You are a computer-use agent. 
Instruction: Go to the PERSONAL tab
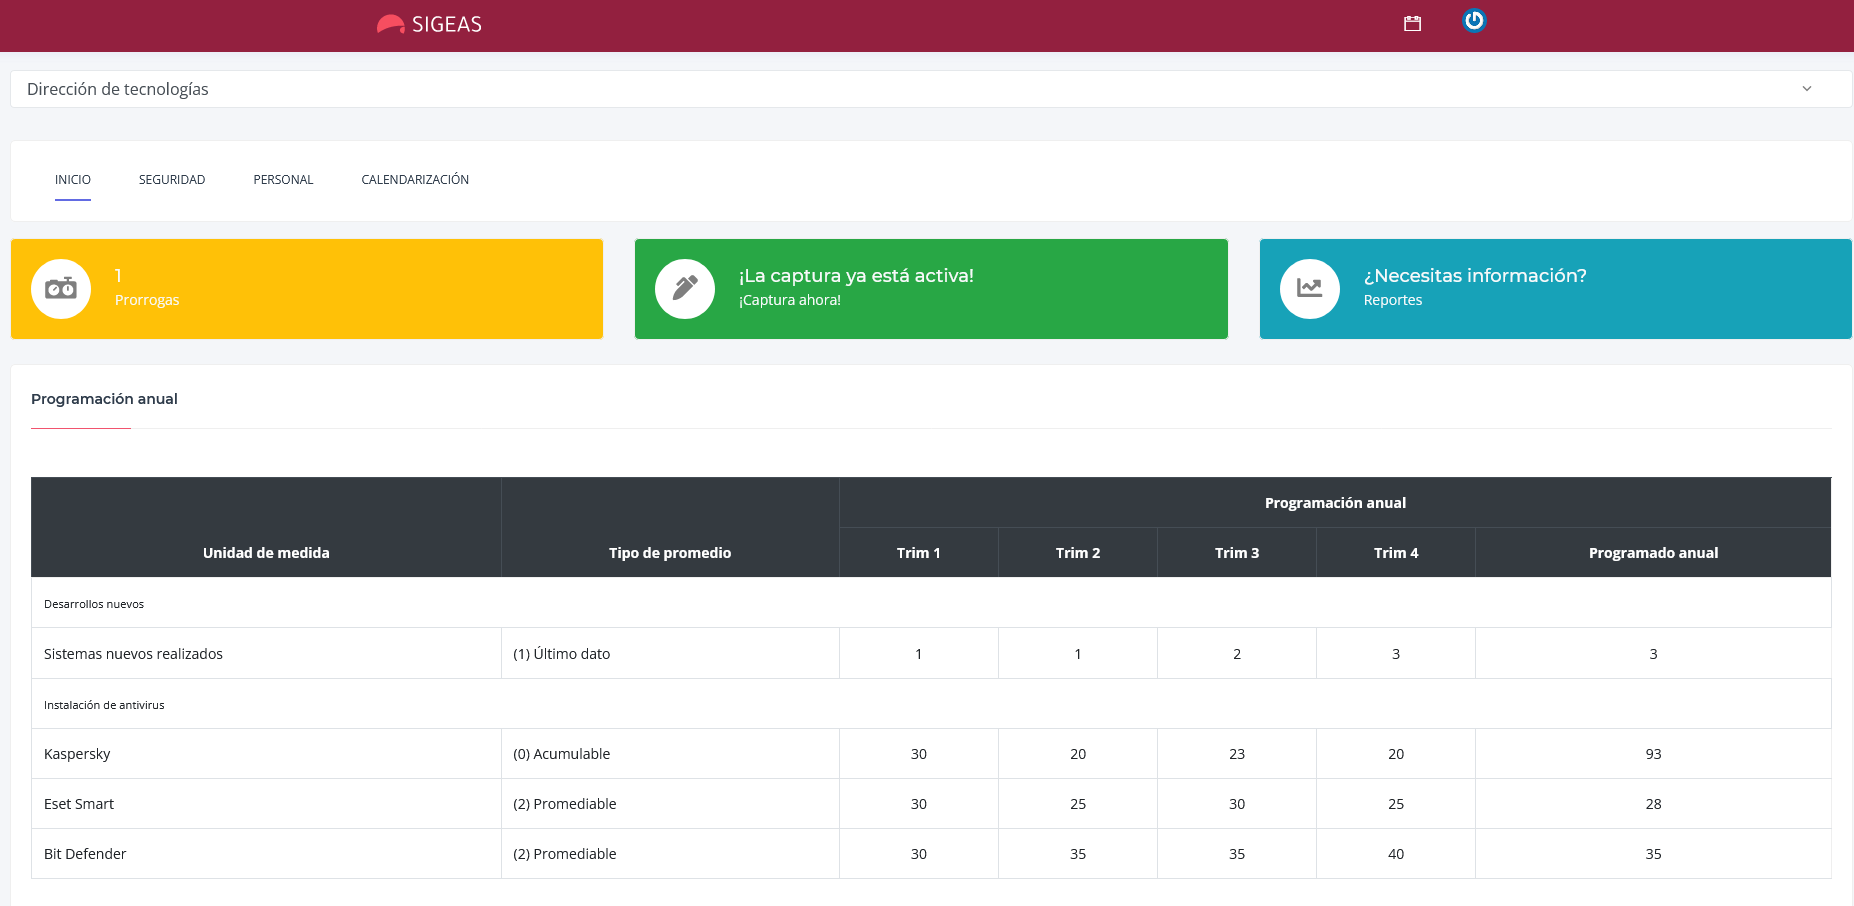[283, 180]
